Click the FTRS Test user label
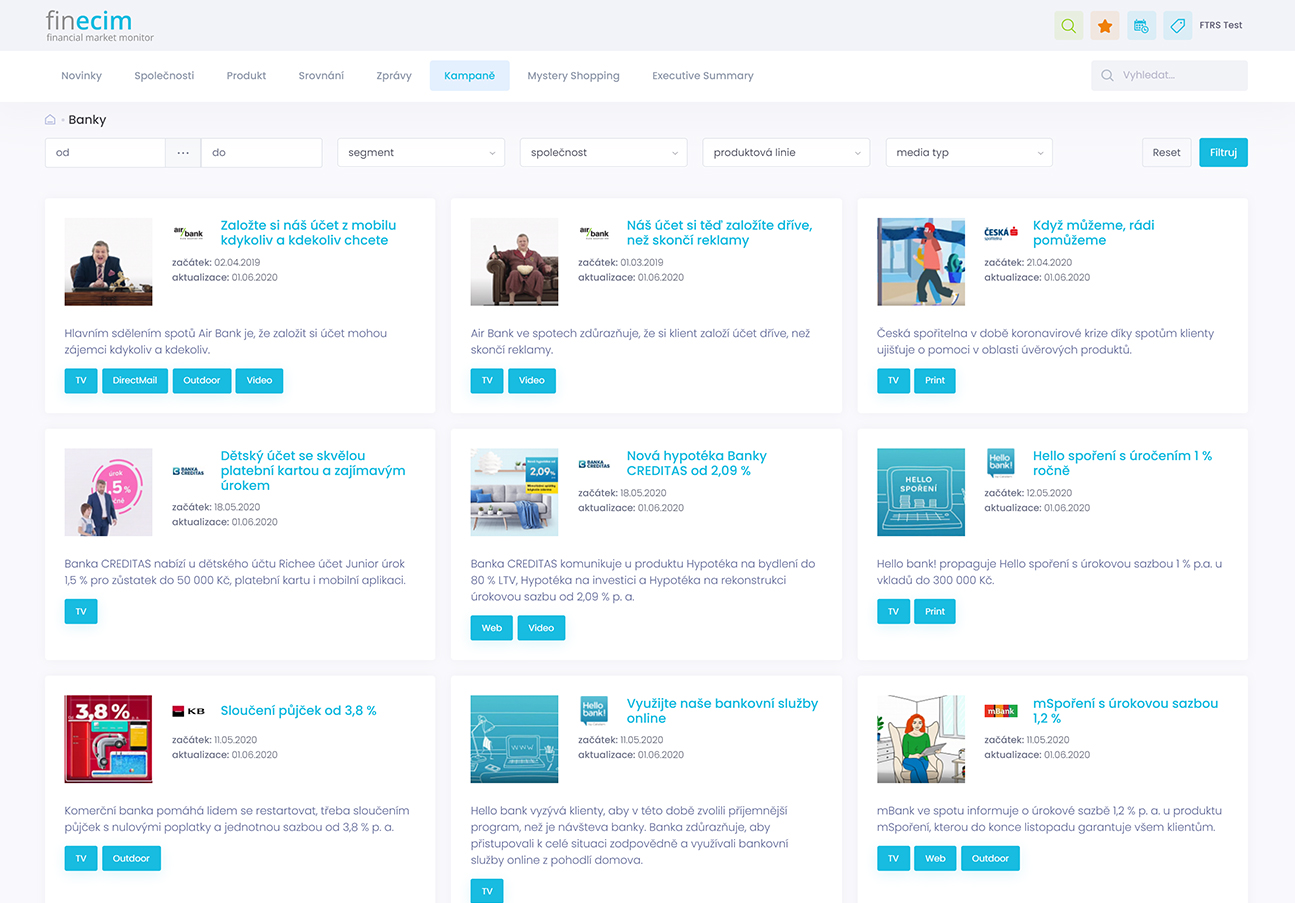The width and height of the screenshot is (1295, 903). coord(1221,26)
